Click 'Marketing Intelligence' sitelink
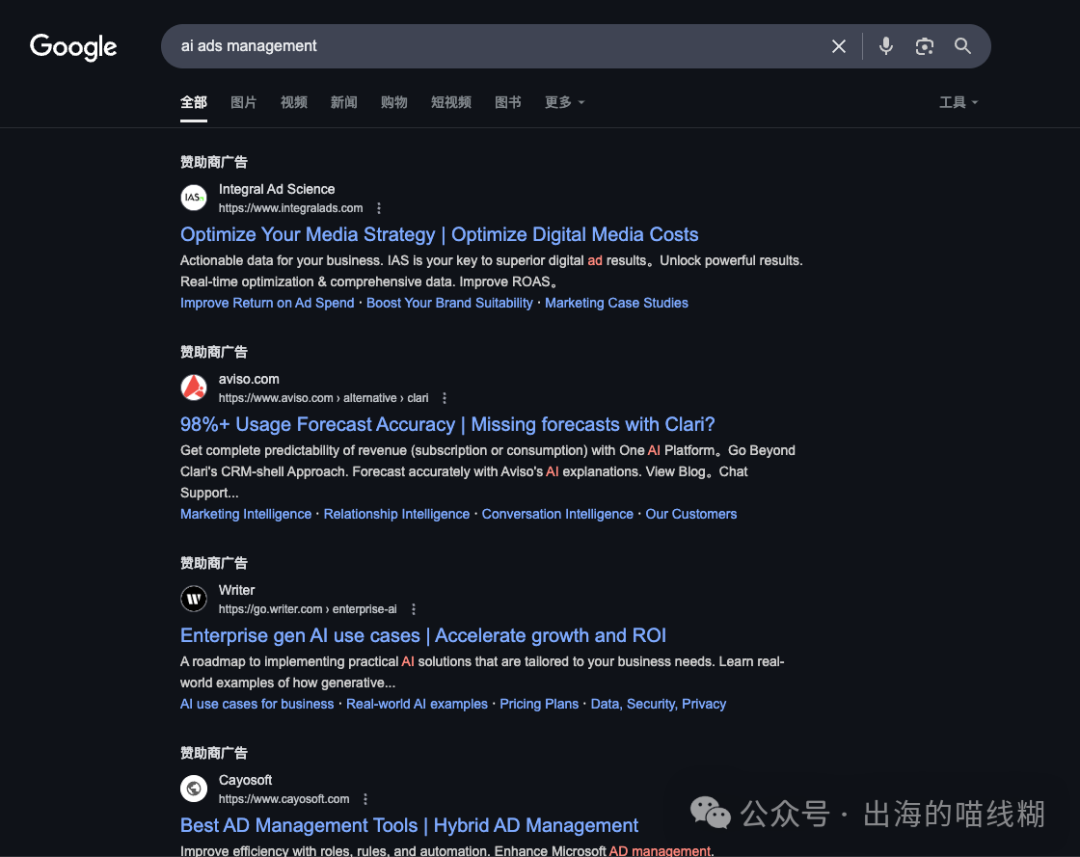The width and height of the screenshot is (1080, 857). (246, 514)
